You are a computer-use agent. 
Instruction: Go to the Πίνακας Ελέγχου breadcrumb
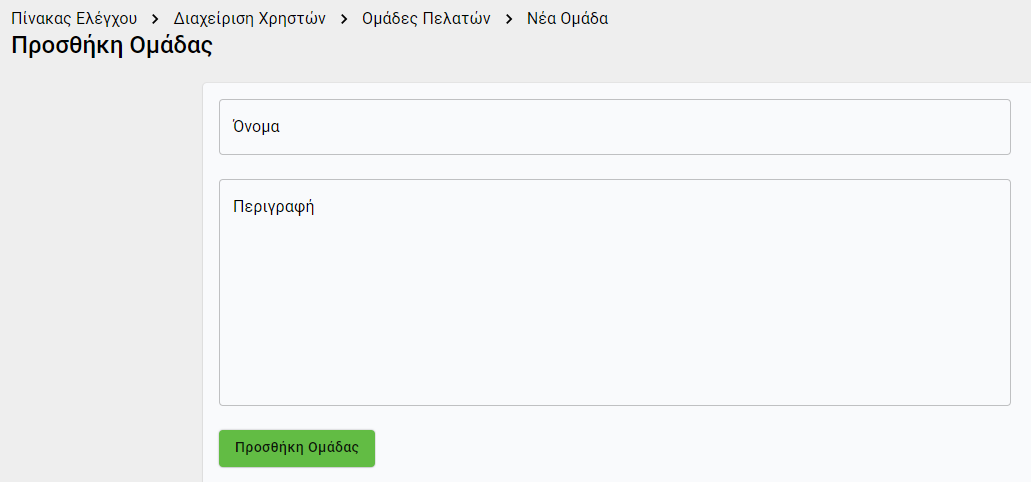[x=74, y=18]
